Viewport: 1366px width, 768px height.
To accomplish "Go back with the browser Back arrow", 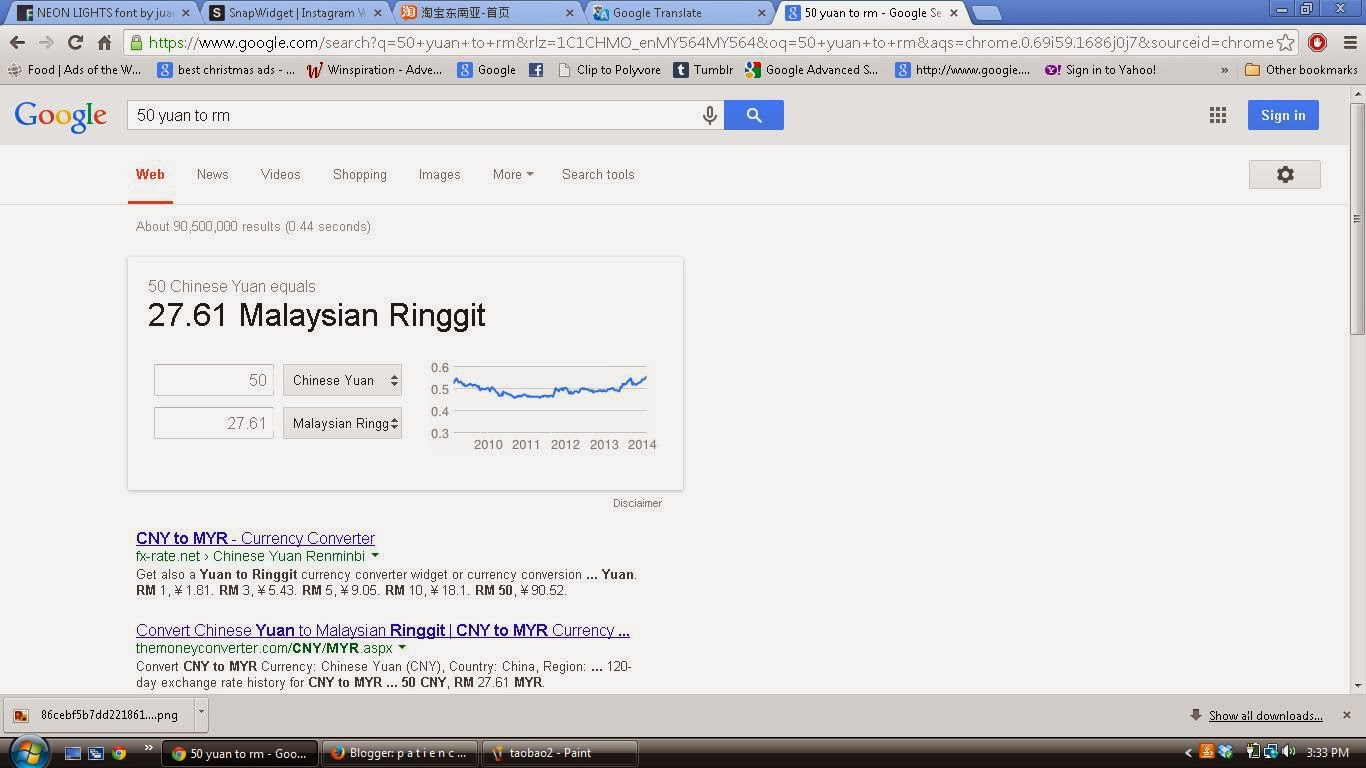I will coord(17,43).
